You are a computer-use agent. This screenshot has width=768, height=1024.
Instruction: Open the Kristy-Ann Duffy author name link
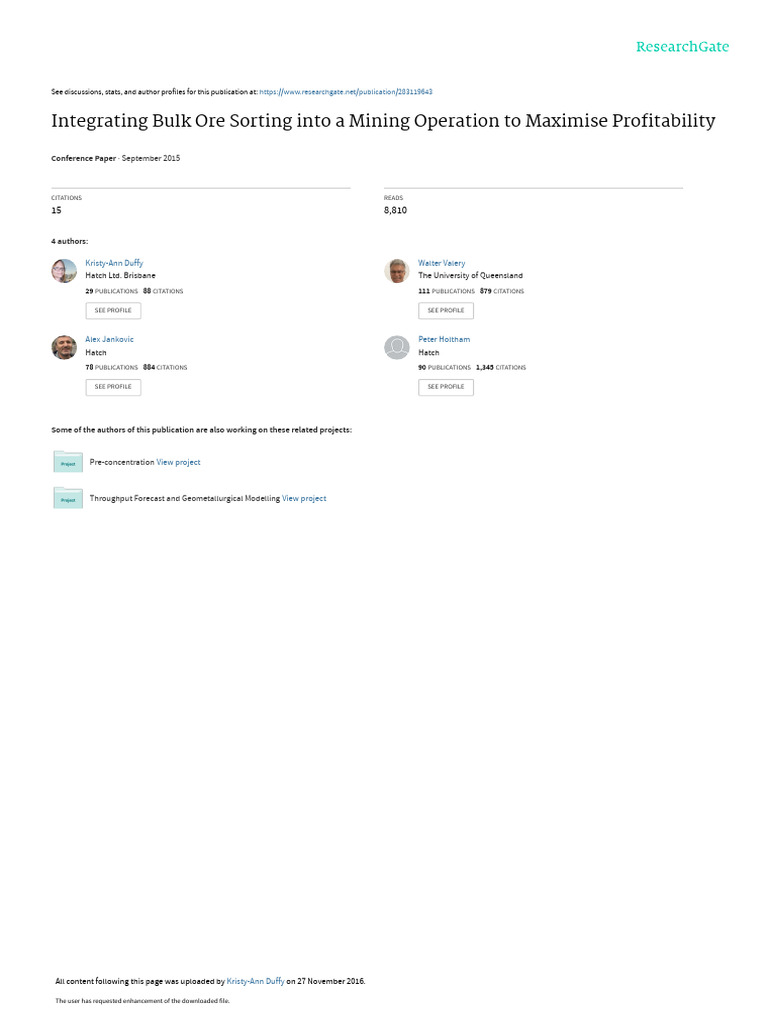point(114,263)
